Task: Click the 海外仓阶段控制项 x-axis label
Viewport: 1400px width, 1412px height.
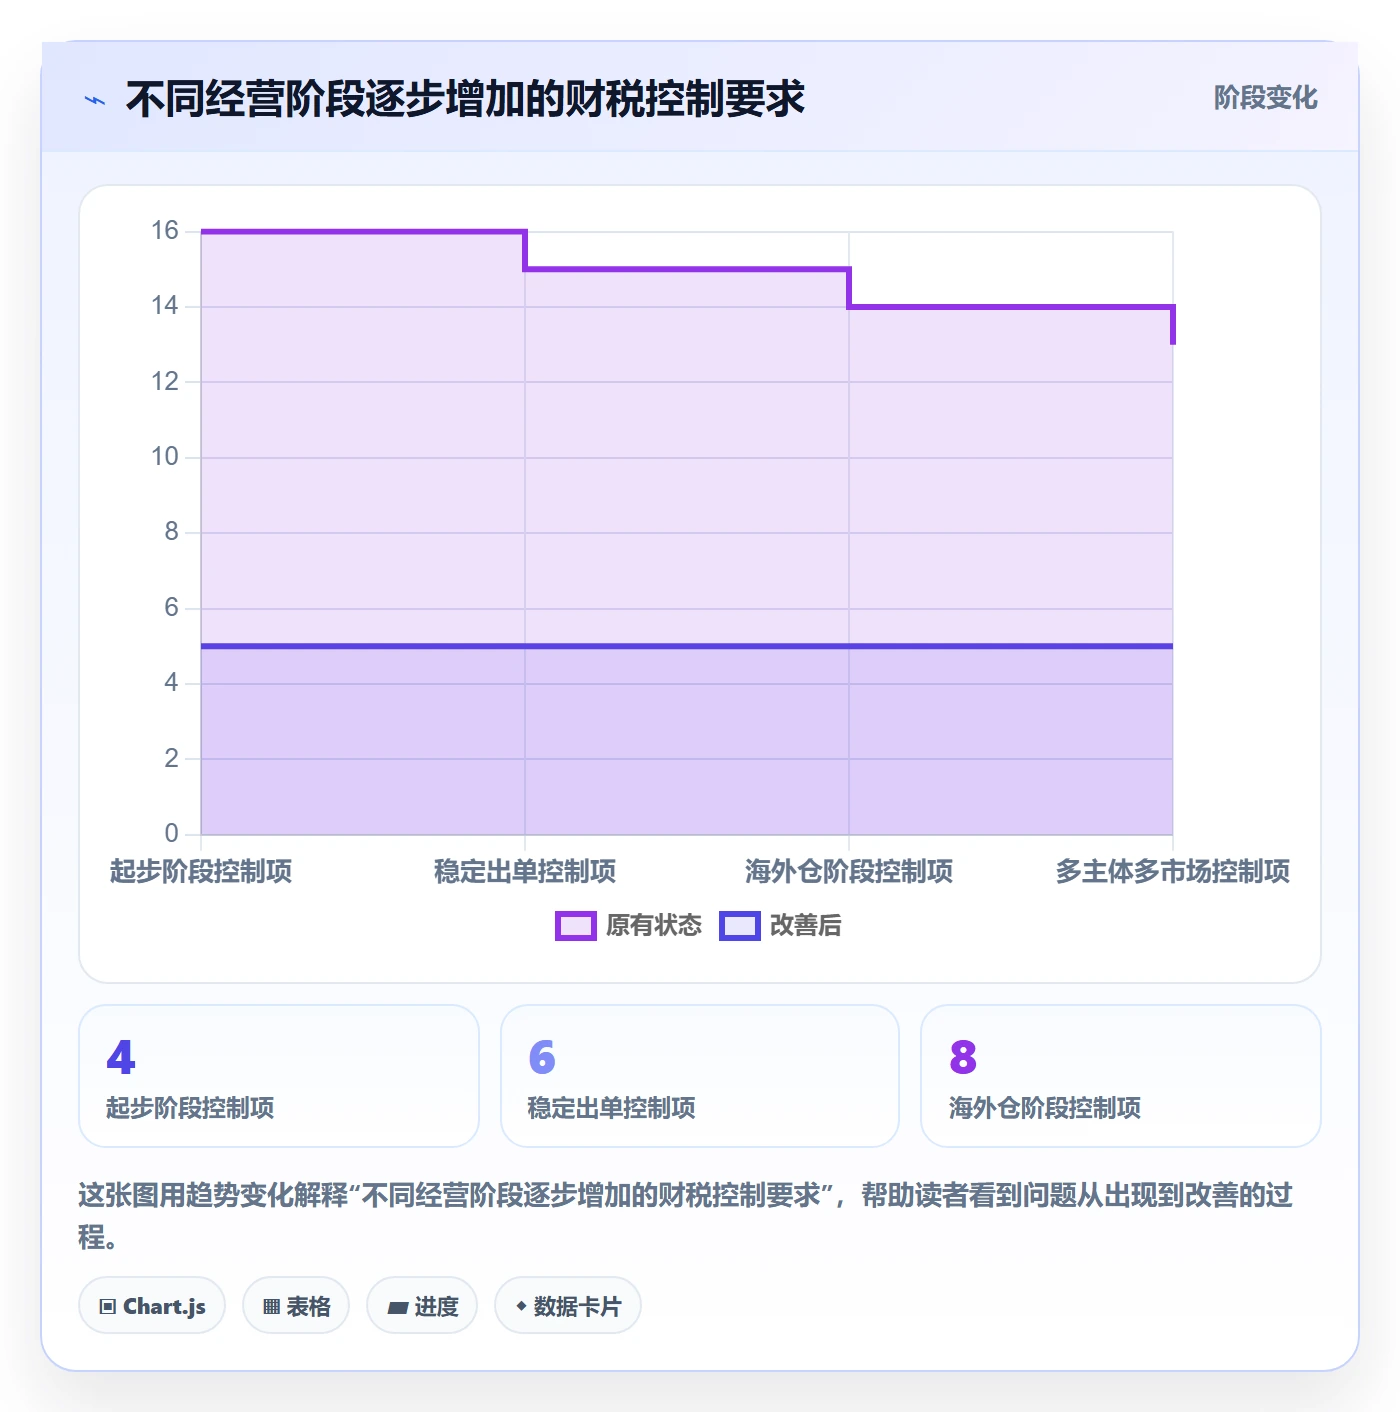Action: (849, 872)
